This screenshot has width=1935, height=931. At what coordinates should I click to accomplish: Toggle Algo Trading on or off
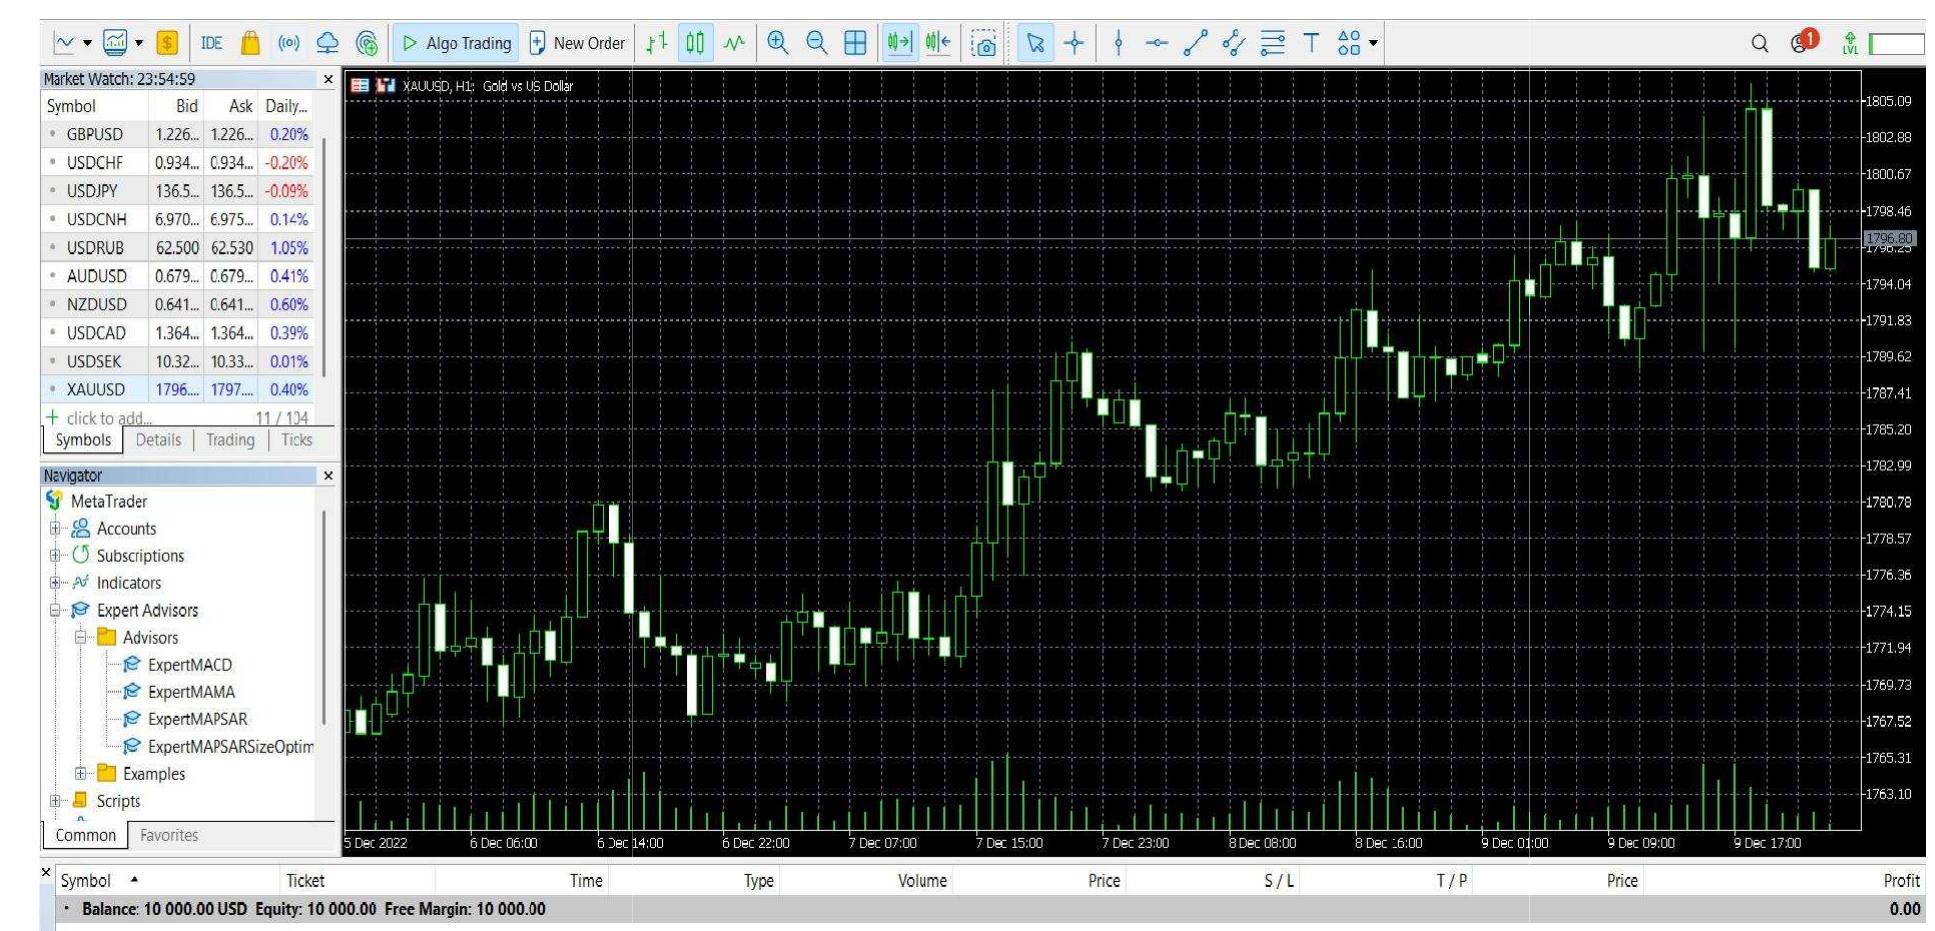point(456,43)
